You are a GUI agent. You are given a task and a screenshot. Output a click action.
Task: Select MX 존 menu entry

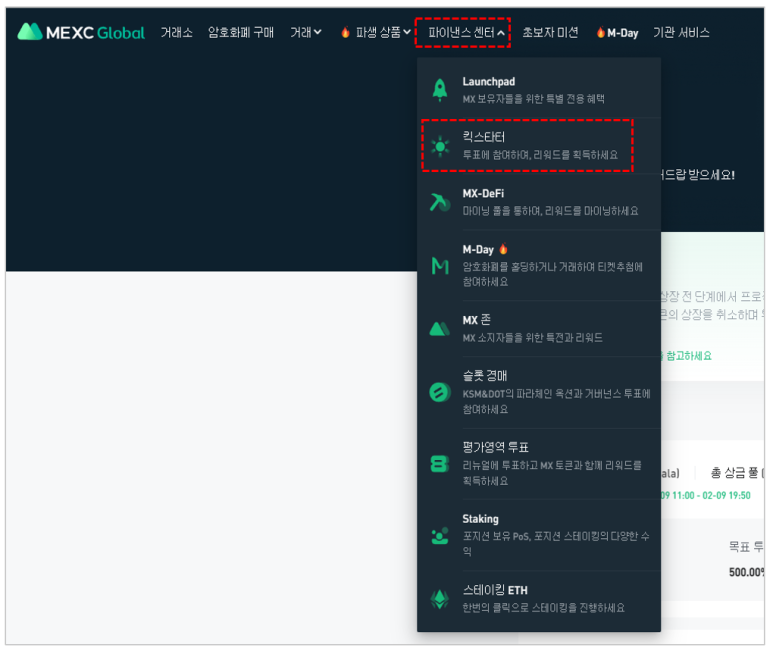pos(539,329)
